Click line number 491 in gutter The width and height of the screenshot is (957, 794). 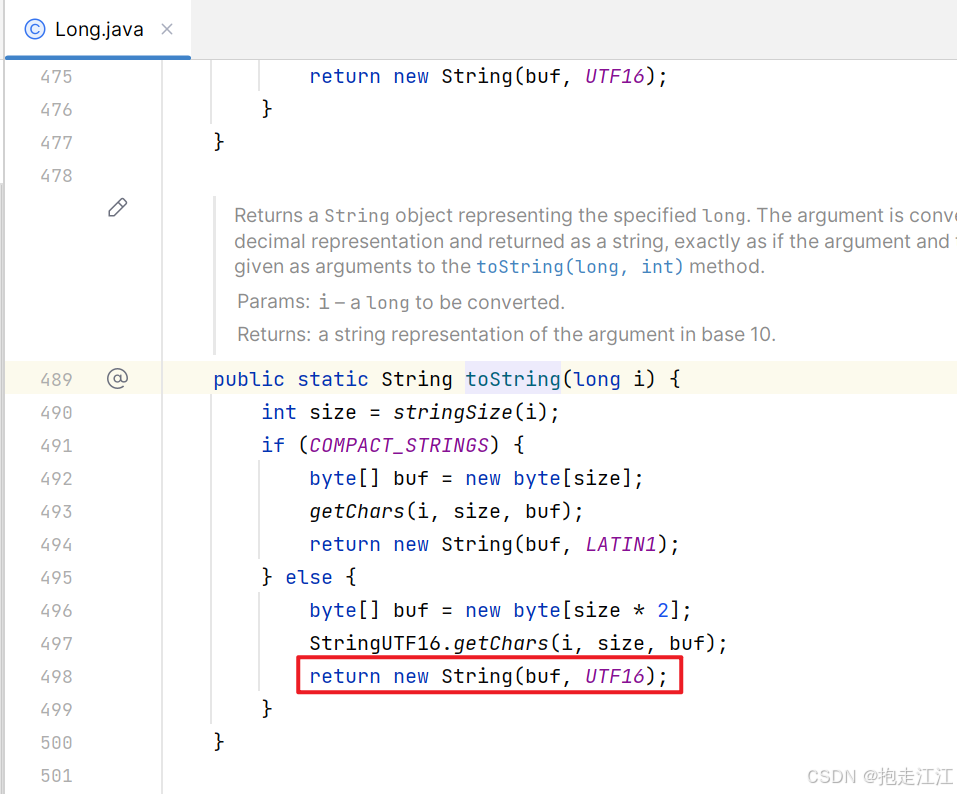tap(56, 446)
